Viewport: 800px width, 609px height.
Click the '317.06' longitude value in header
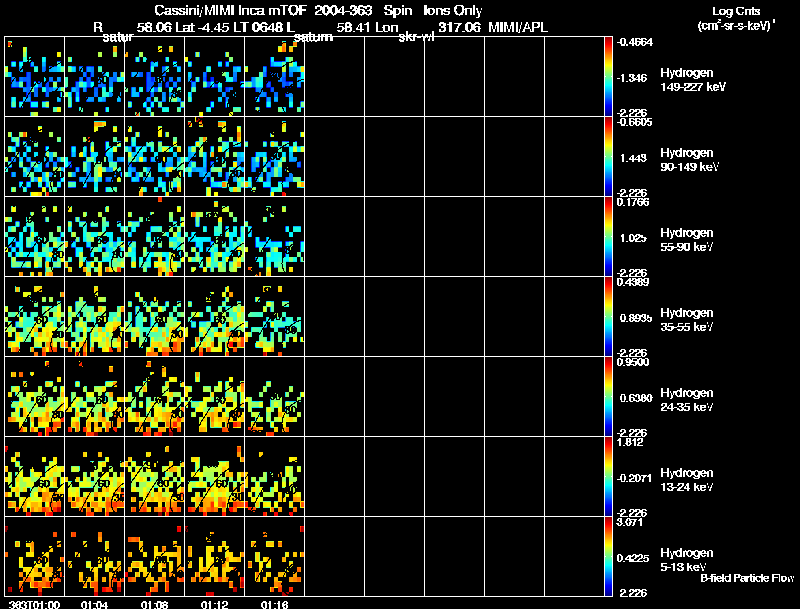coord(459,27)
